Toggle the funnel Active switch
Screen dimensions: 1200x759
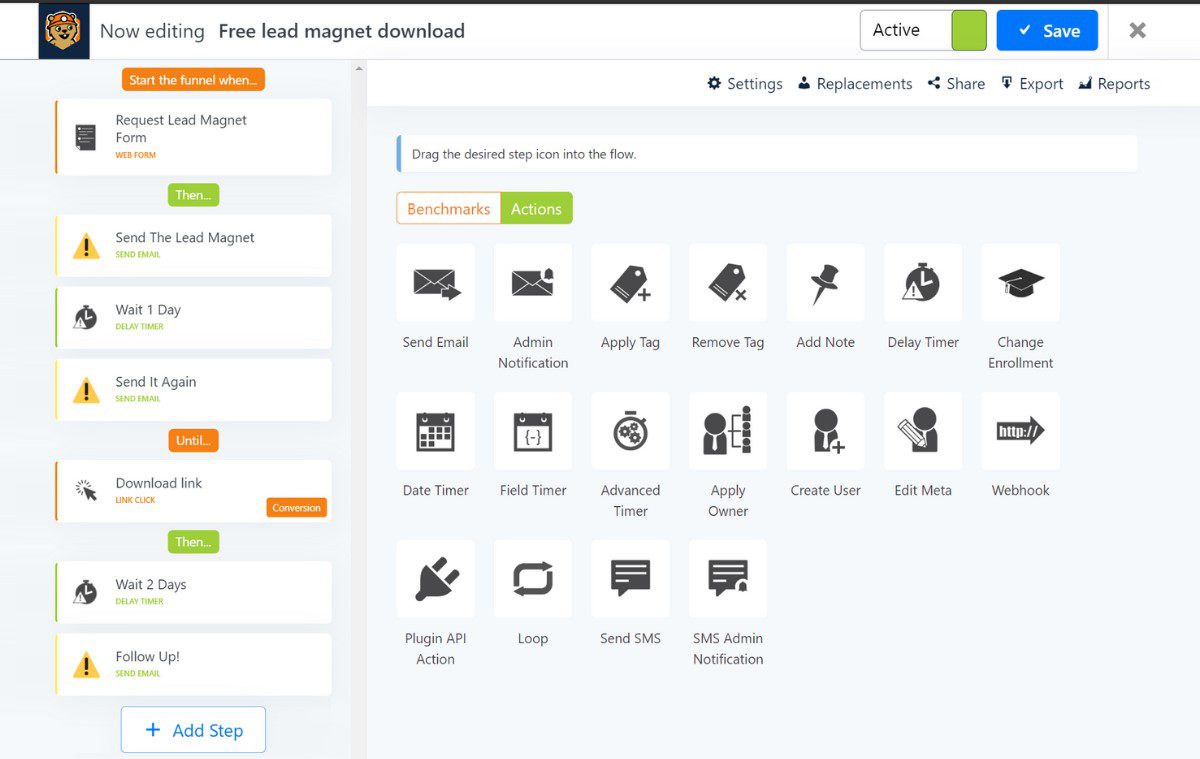click(x=968, y=30)
